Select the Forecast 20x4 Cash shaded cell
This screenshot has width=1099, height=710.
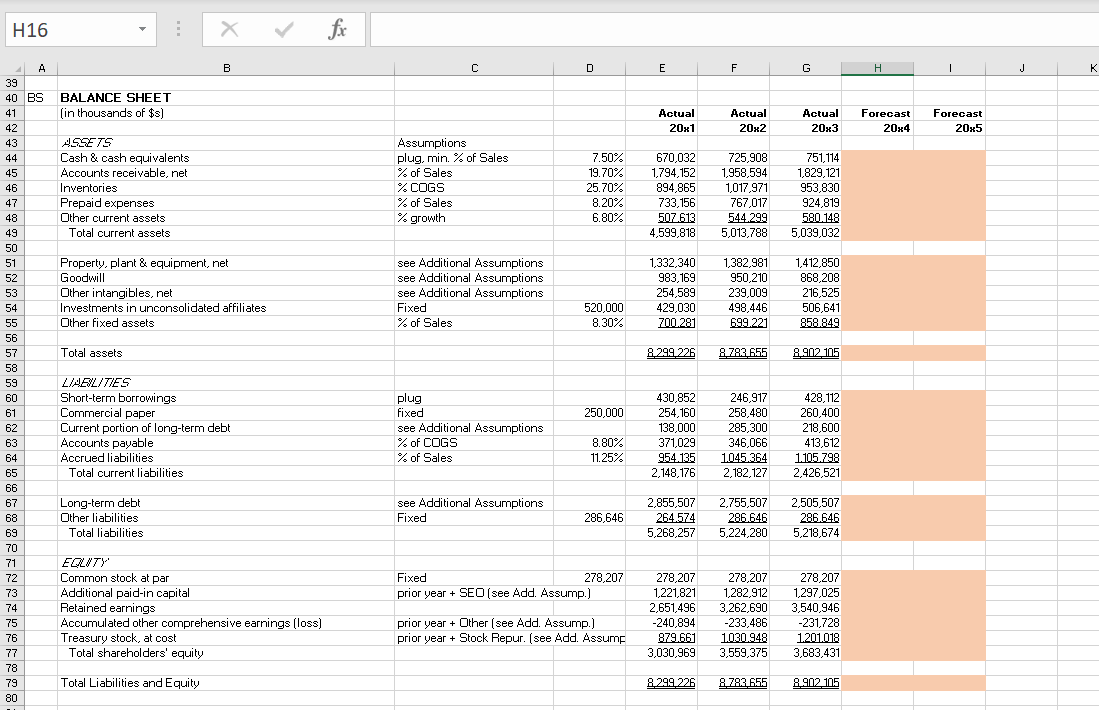pyautogui.click(x=877, y=158)
